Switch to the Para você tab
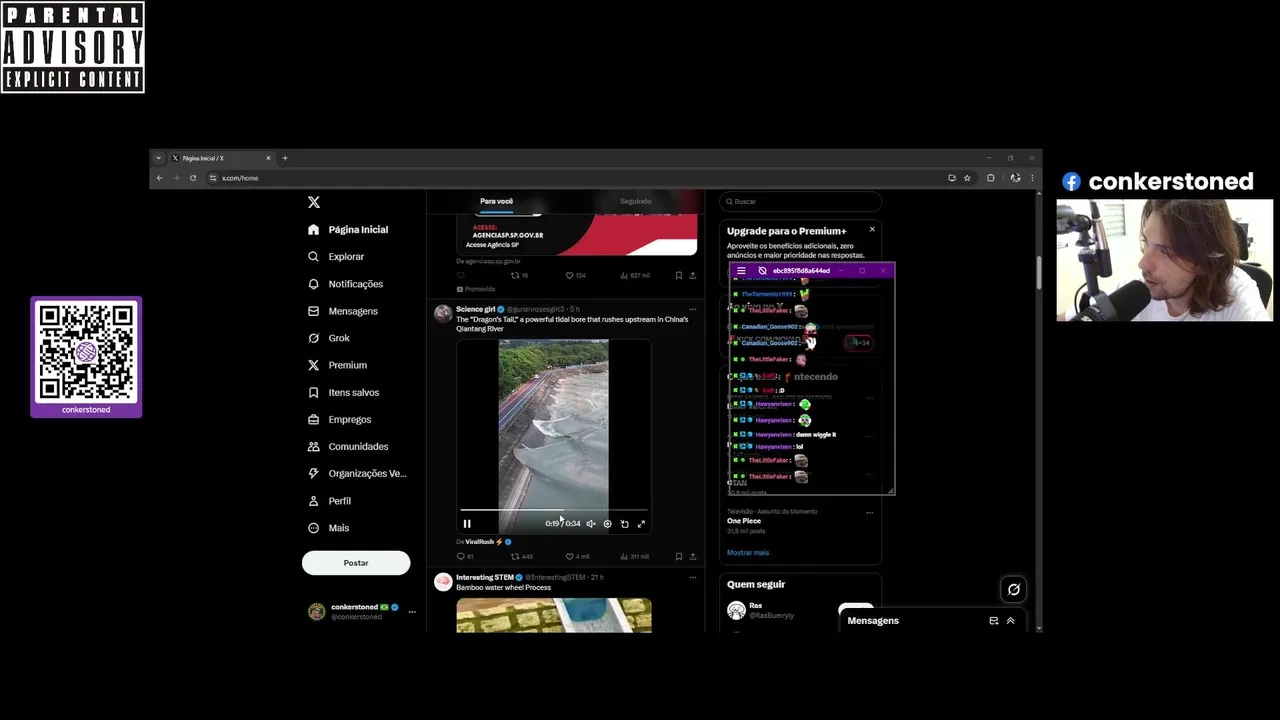Viewport: 1280px width, 720px height. coord(496,201)
